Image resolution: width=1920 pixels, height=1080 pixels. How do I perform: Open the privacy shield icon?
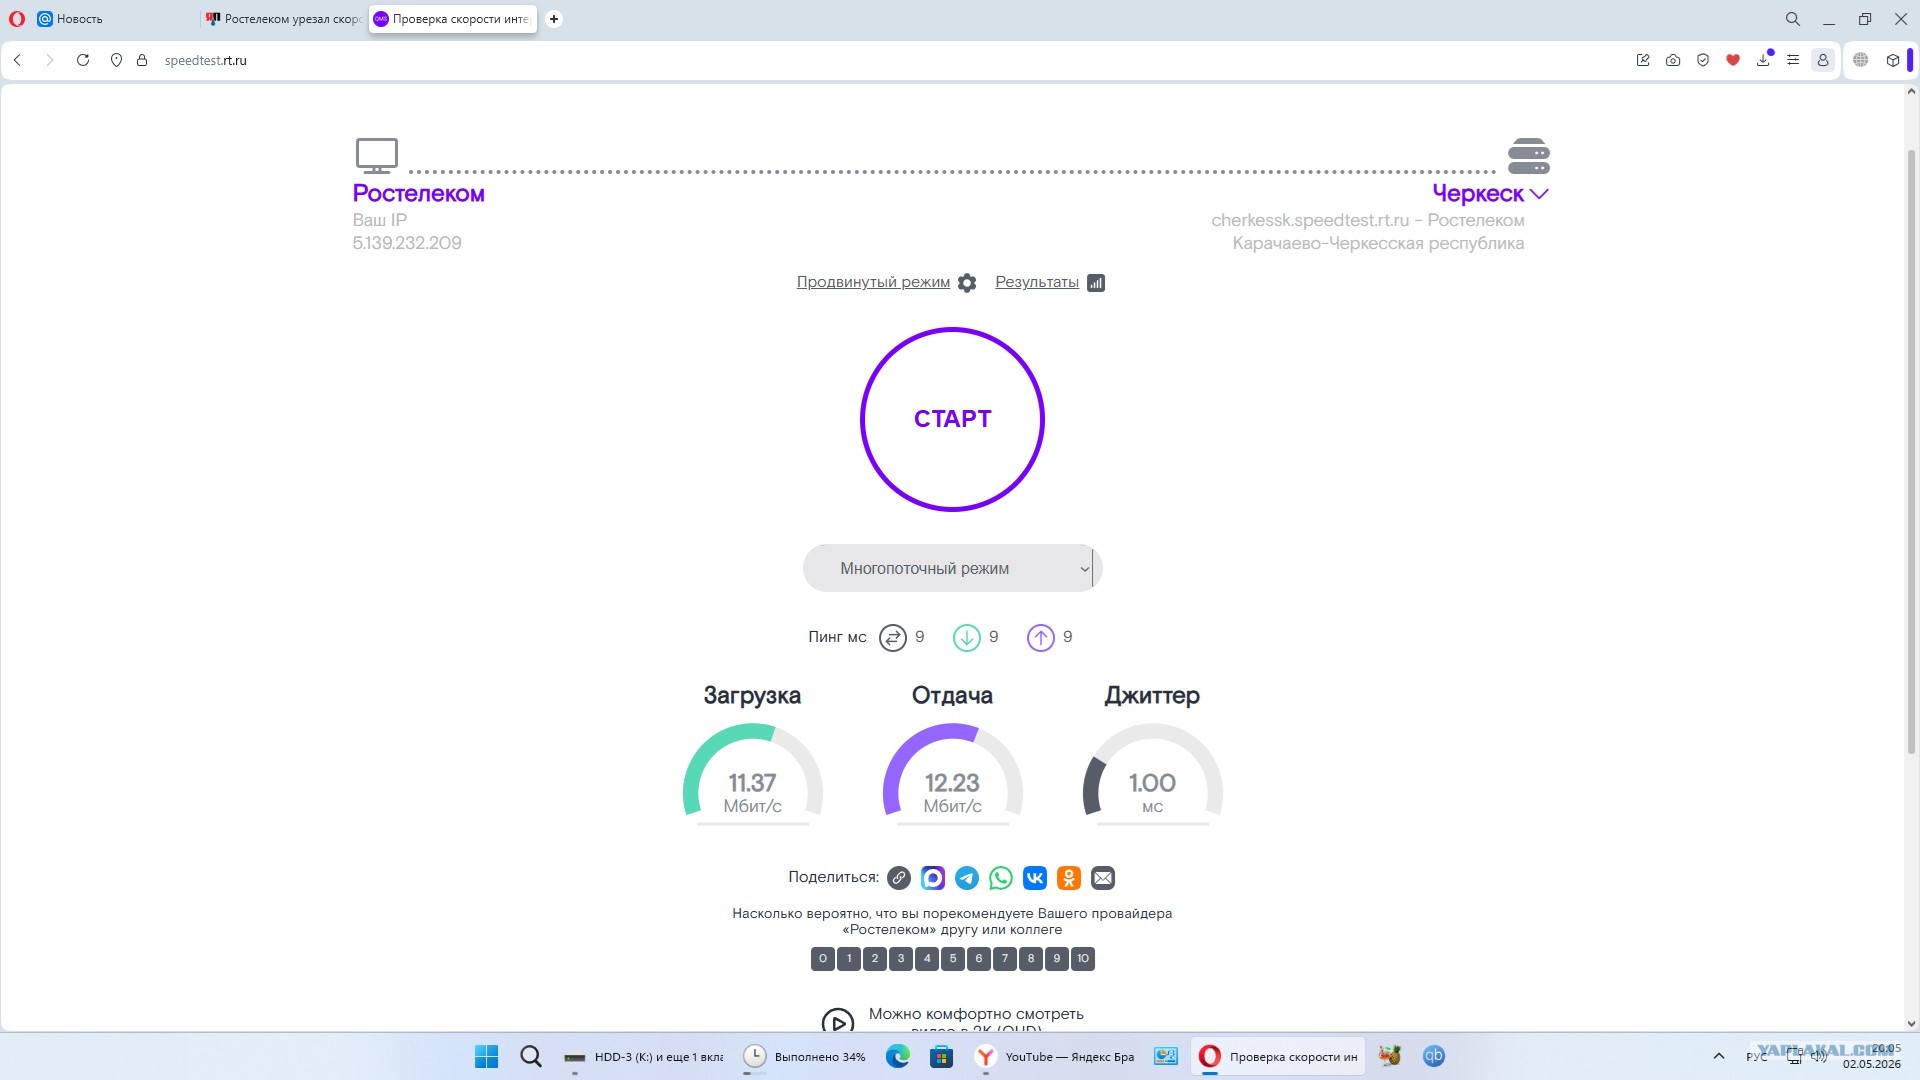coord(1703,60)
